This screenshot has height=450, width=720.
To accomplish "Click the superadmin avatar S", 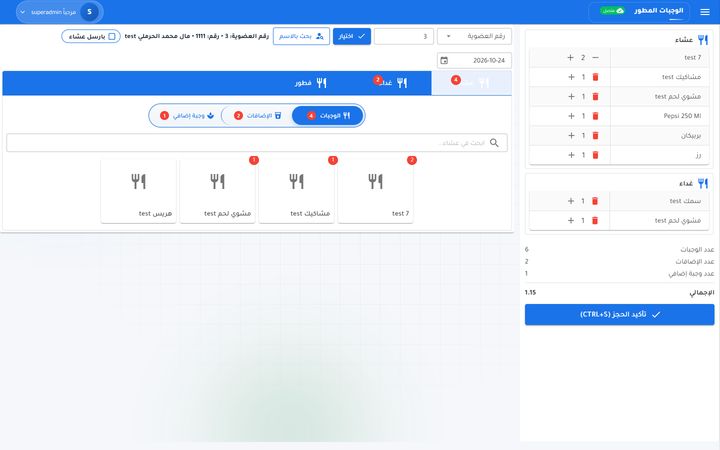I will pos(90,12).
